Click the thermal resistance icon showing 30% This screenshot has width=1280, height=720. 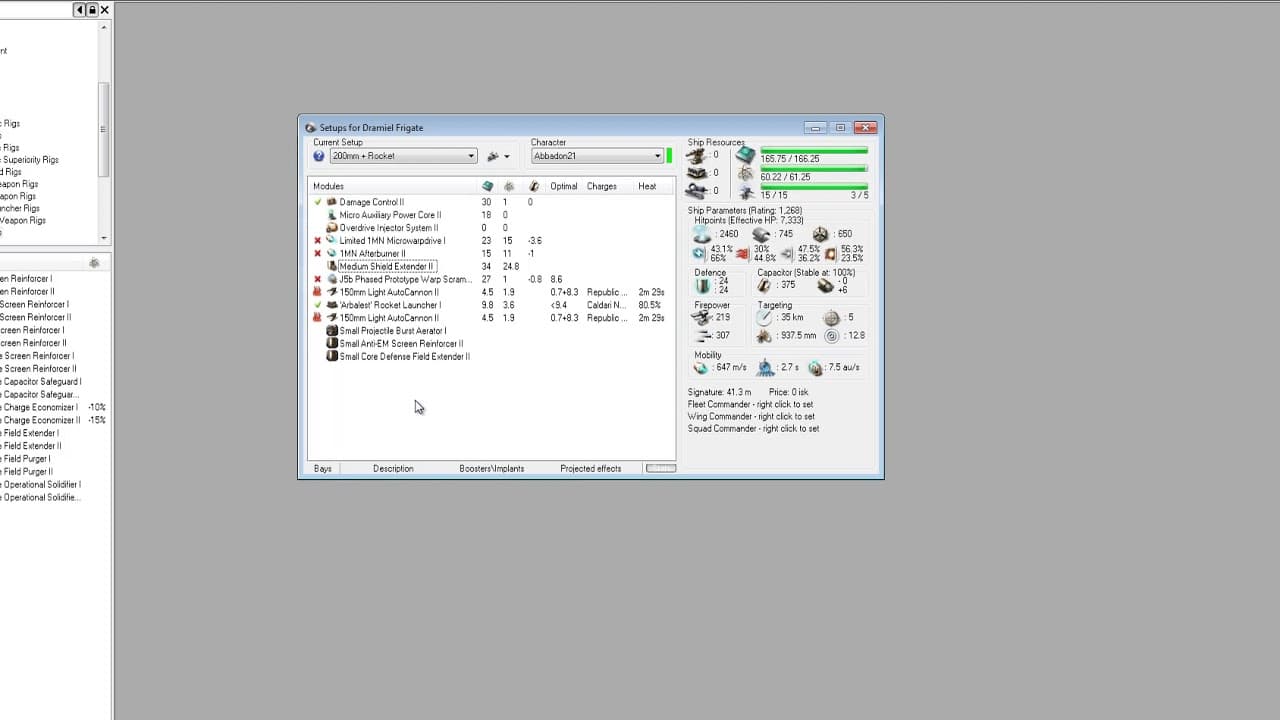[x=743, y=254]
